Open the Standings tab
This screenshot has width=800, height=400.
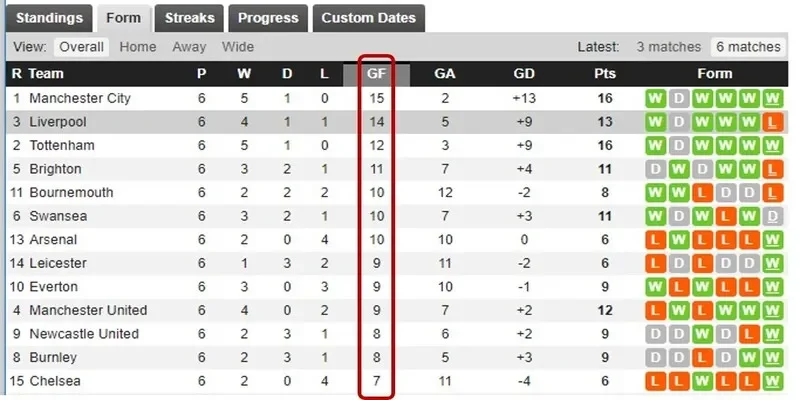pyautogui.click(x=50, y=18)
